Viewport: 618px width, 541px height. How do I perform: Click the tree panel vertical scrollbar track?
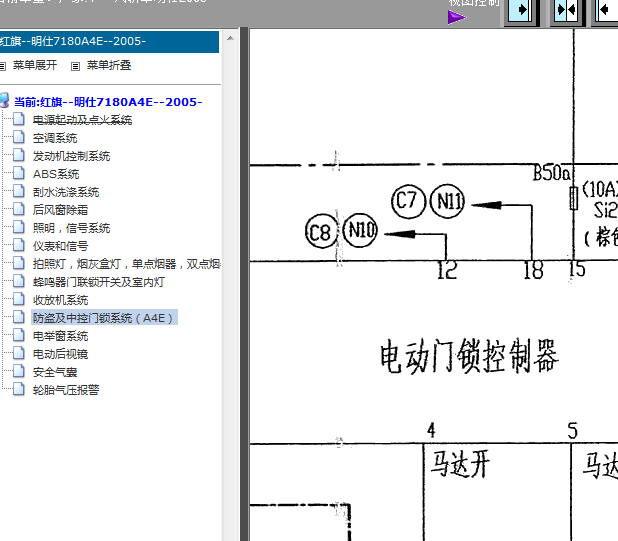[x=231, y=292]
